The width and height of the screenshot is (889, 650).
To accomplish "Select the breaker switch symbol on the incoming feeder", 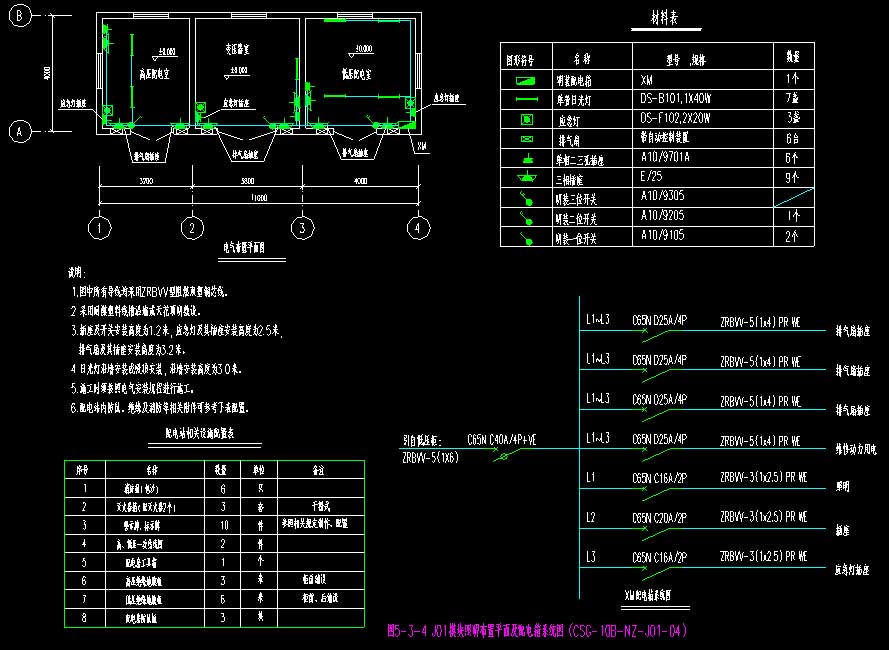I will 506,453.
